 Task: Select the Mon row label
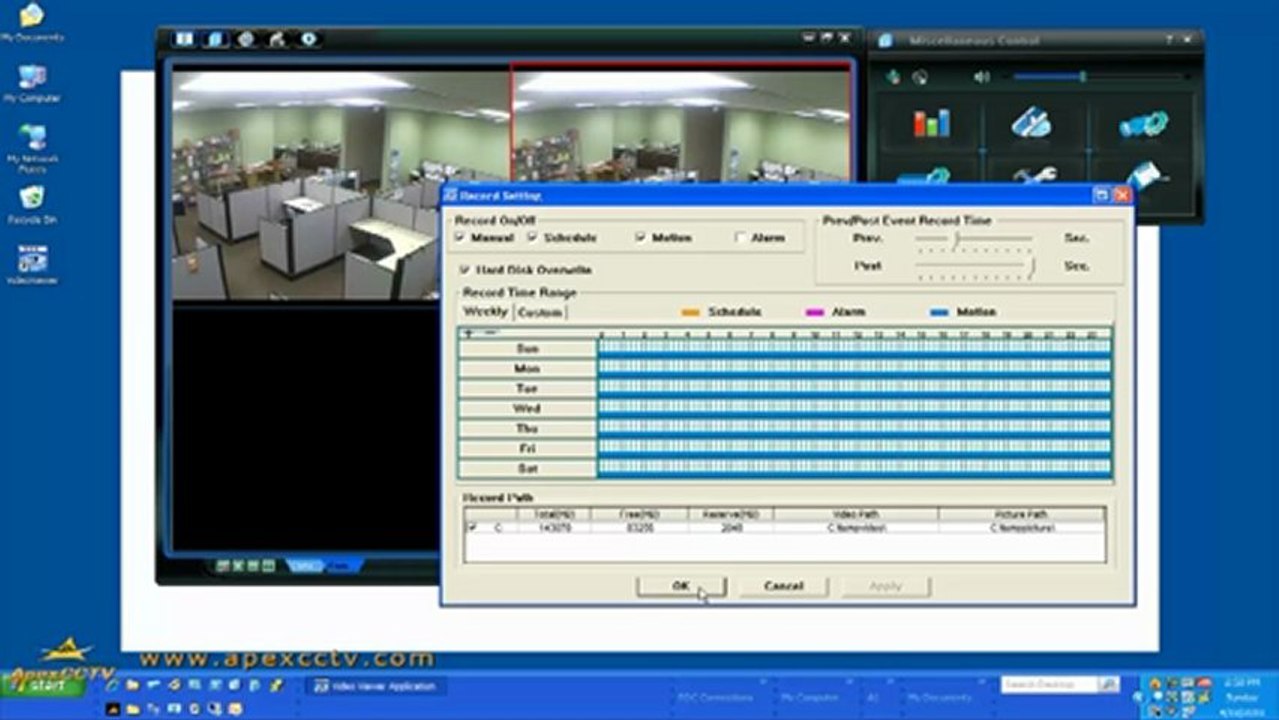(x=528, y=368)
